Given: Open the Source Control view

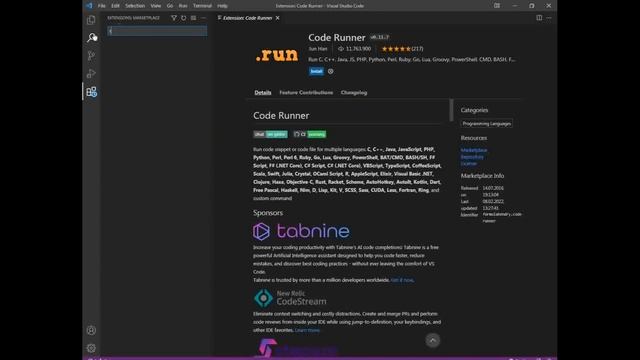Looking at the screenshot, I should pyautogui.click(x=91, y=56).
